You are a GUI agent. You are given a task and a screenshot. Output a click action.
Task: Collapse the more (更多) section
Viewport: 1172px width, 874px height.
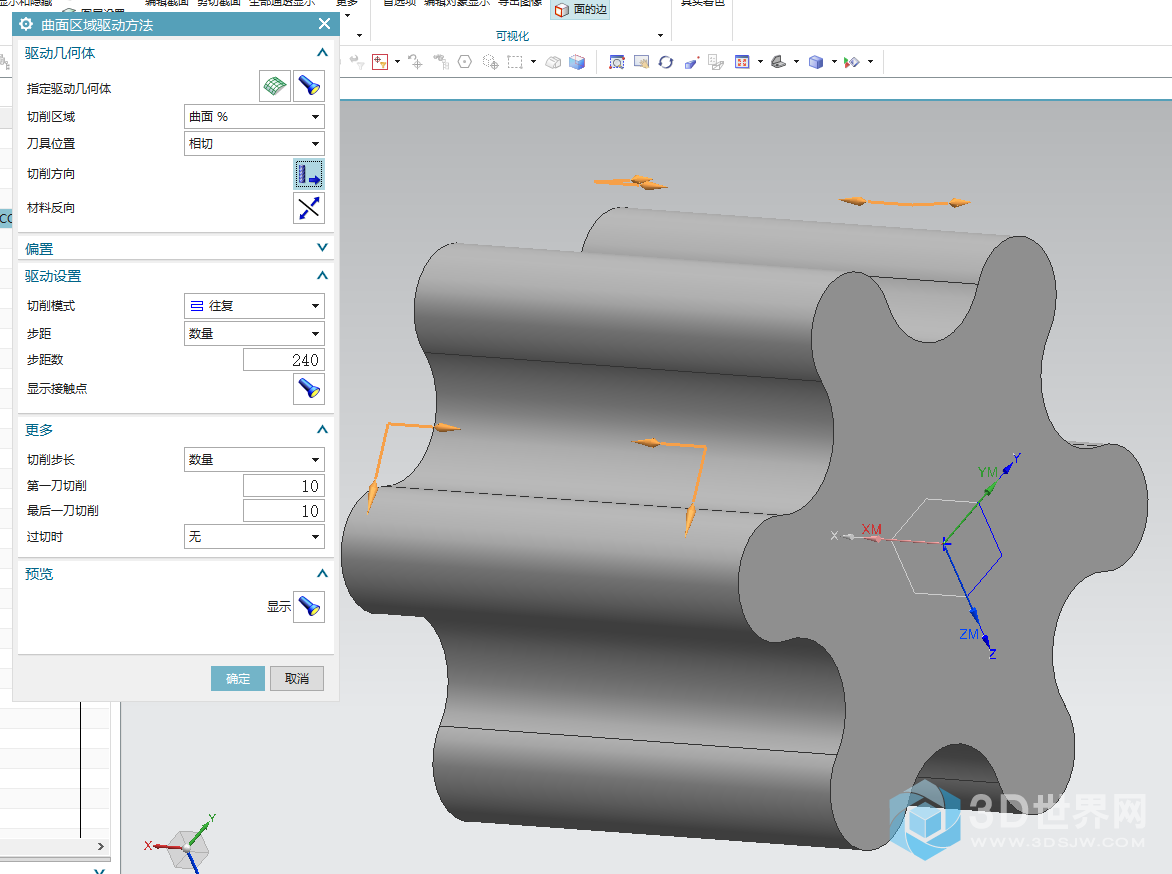coord(322,429)
